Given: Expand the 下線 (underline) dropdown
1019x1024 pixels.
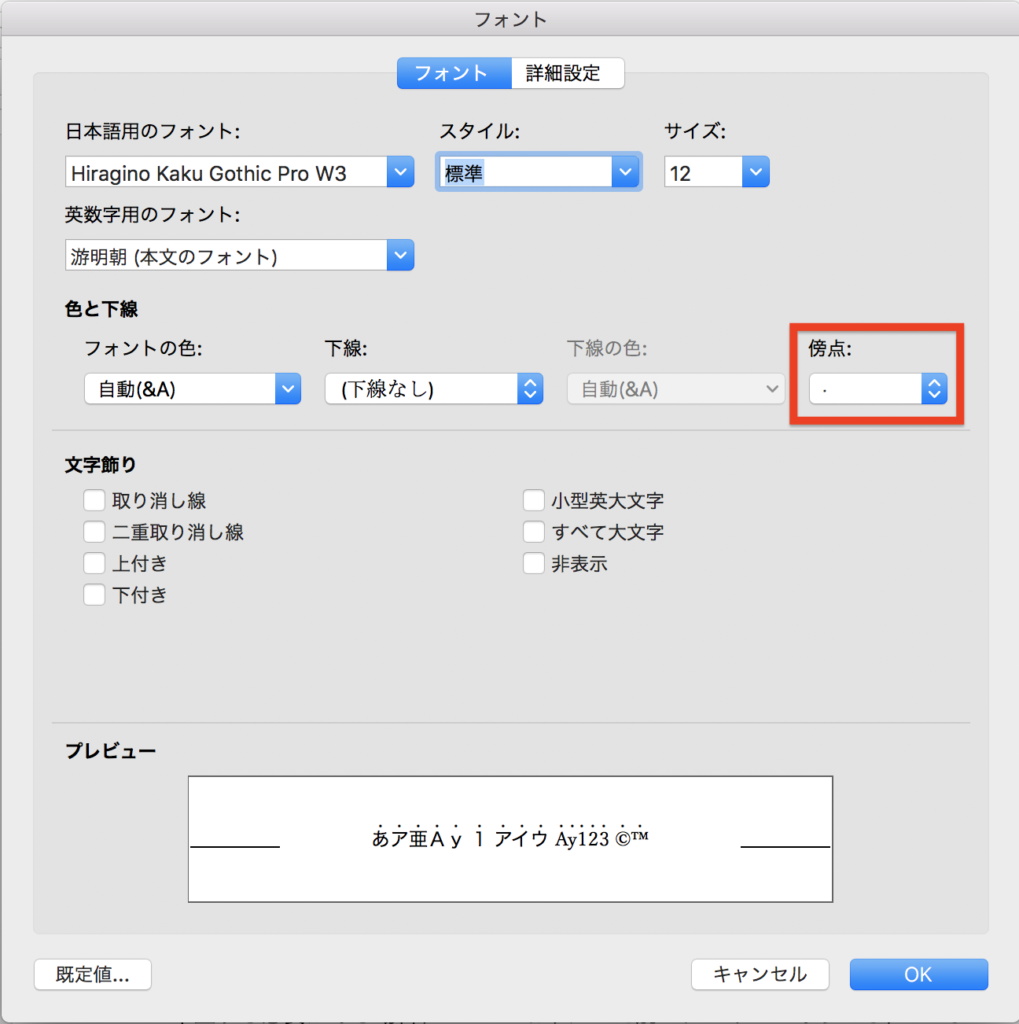Looking at the screenshot, I should tap(529, 388).
